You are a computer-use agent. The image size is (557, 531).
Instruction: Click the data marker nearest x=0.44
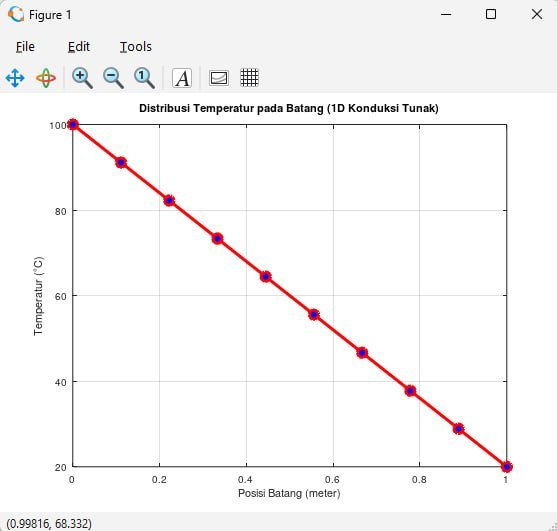[266, 277]
